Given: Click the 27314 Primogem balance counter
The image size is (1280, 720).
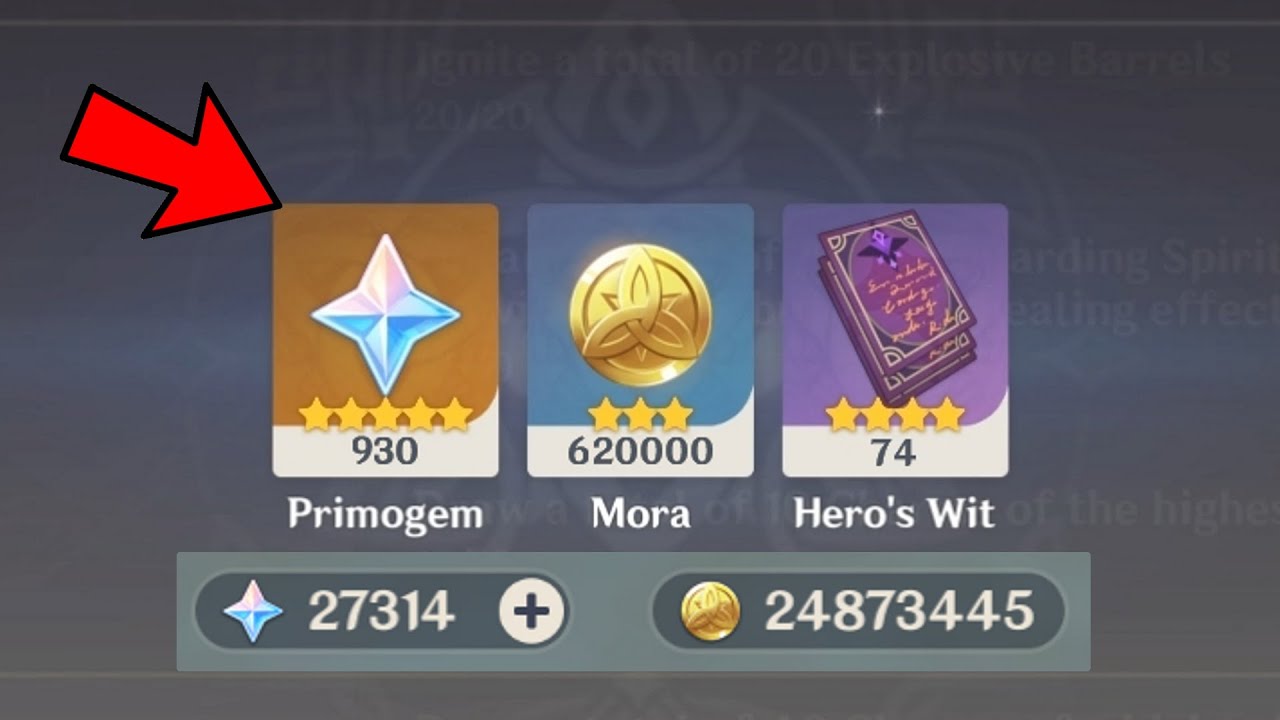Looking at the screenshot, I should [x=381, y=611].
